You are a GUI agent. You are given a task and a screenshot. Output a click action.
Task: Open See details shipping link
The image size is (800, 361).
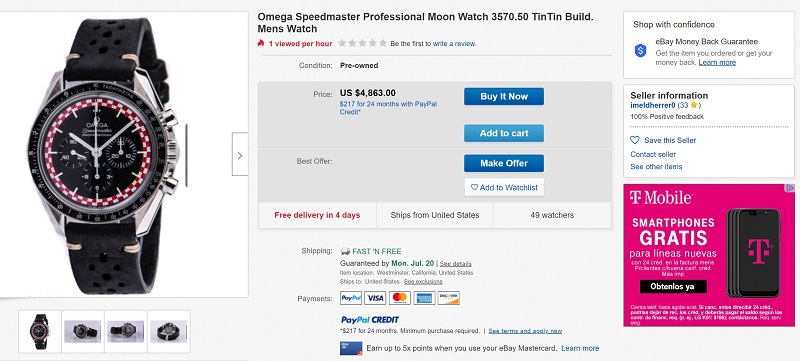point(456,264)
